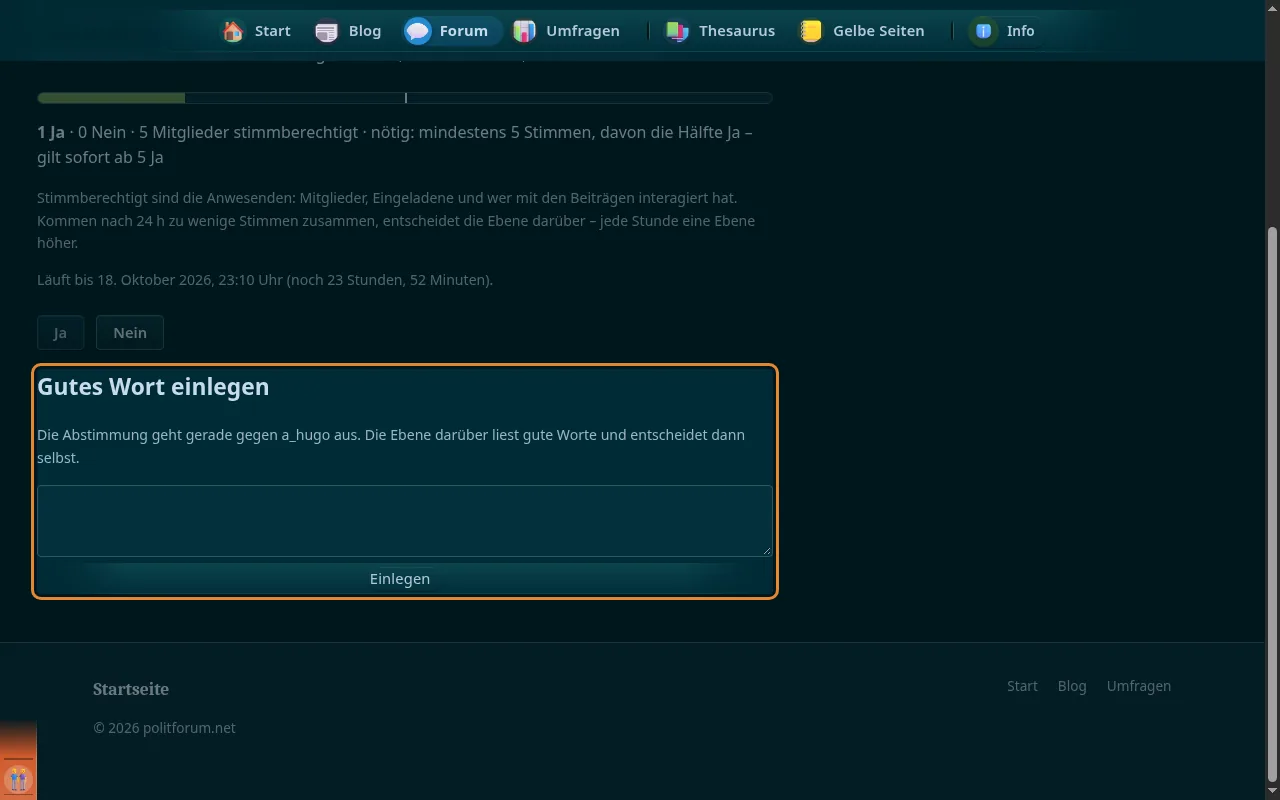Click the Startseite footer heading
This screenshot has width=1280, height=800.
[x=131, y=689]
